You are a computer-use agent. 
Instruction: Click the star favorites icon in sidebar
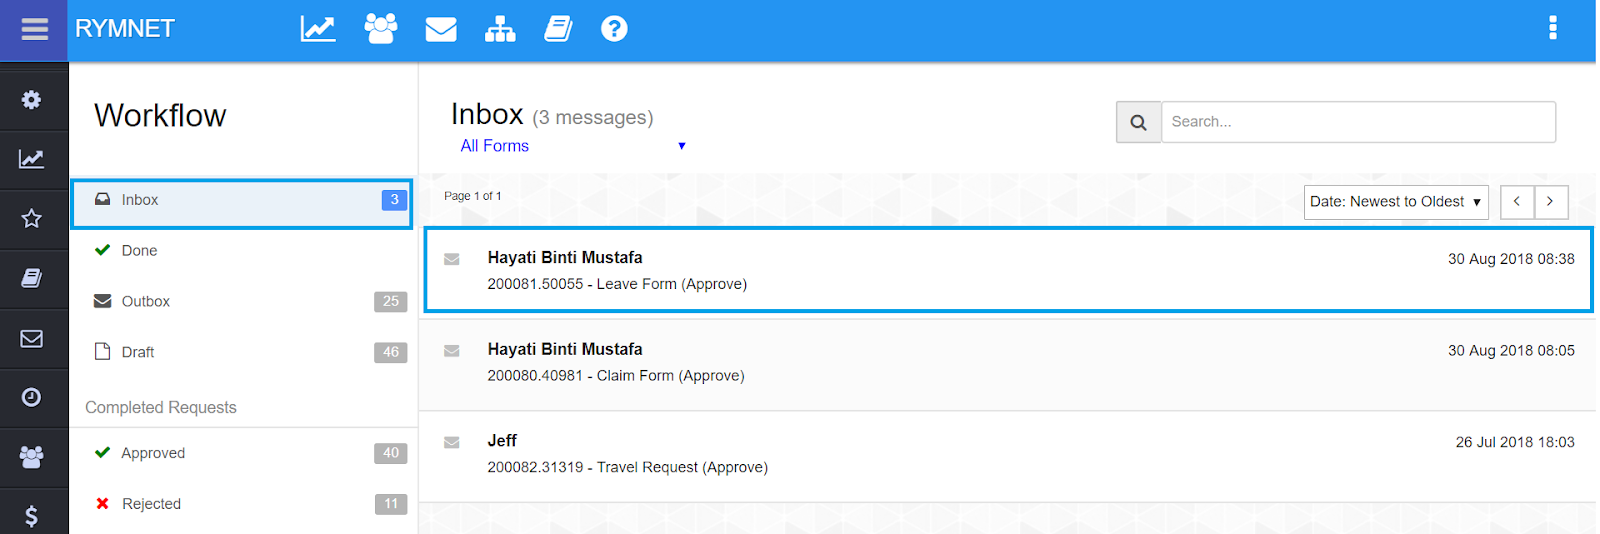[x=32, y=218]
